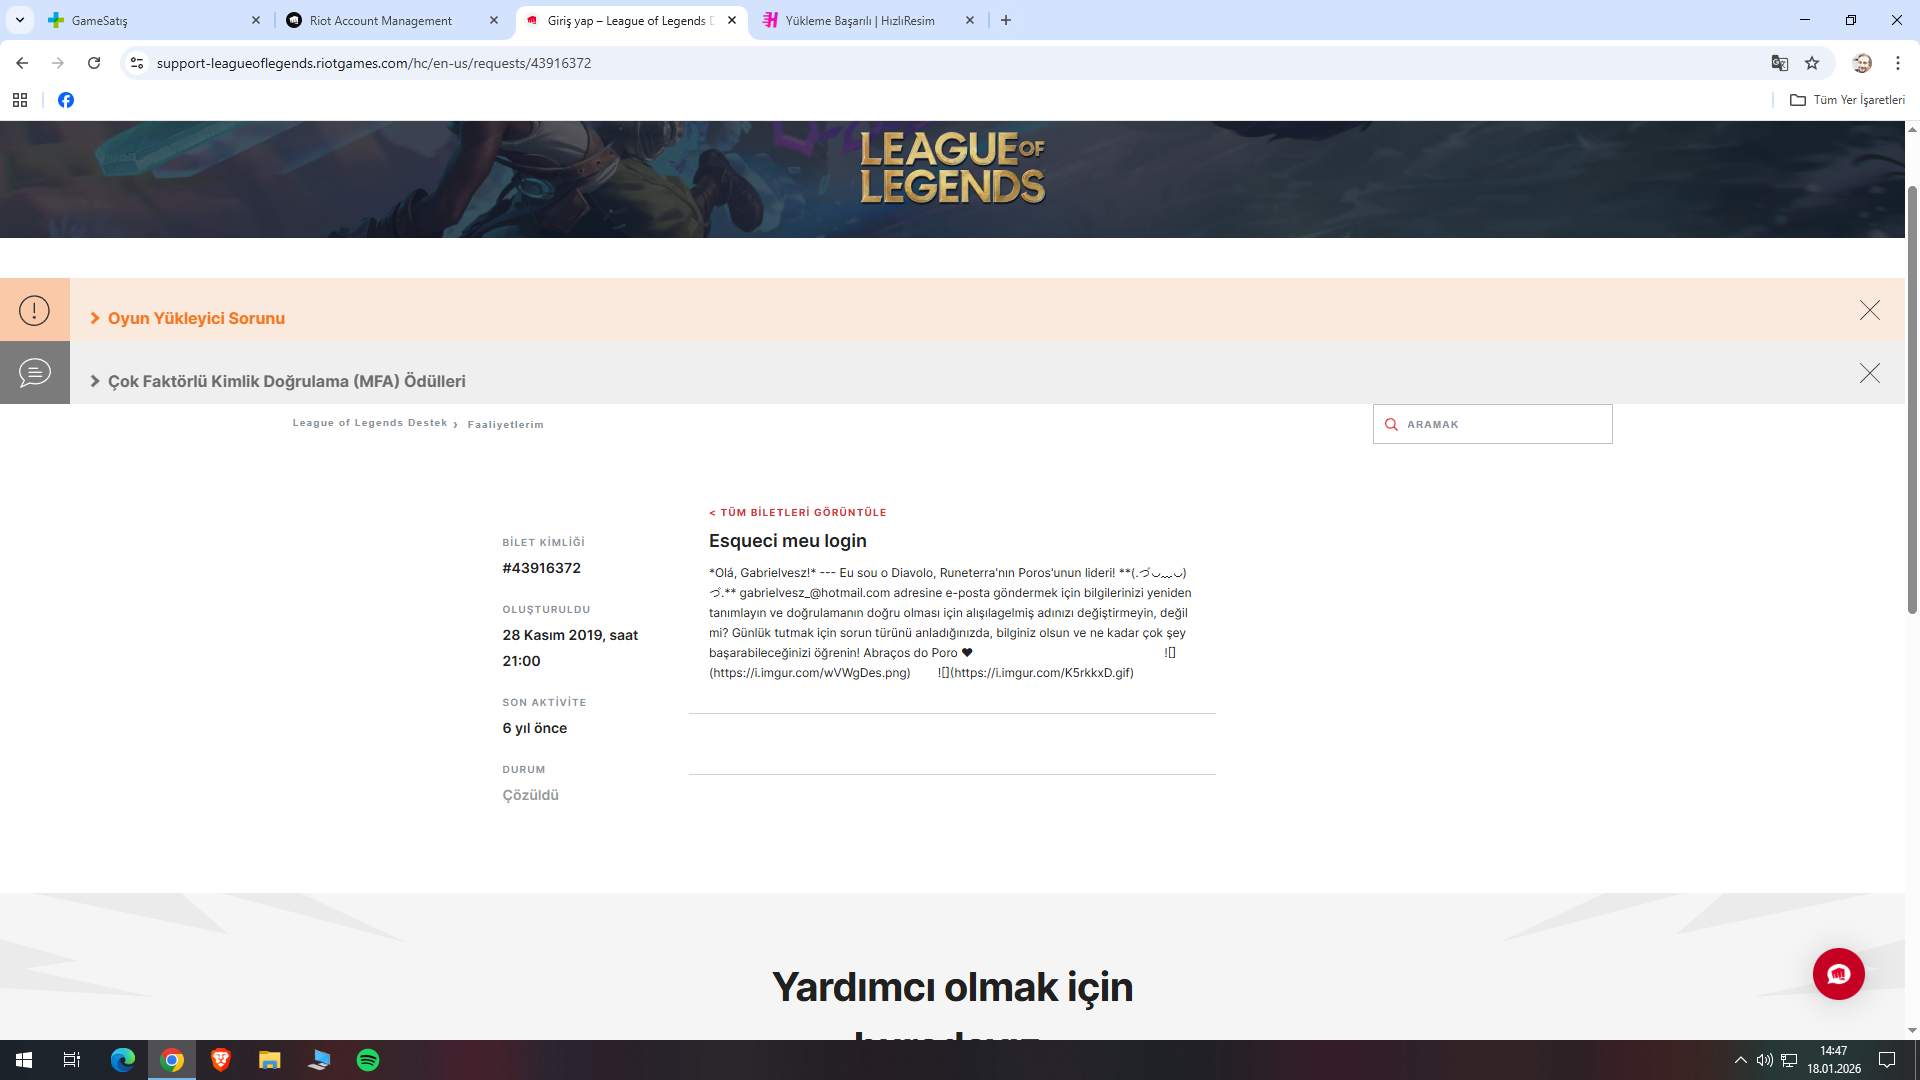Open the Chrome profile avatar
This screenshot has width=1920, height=1080.
click(x=1862, y=63)
